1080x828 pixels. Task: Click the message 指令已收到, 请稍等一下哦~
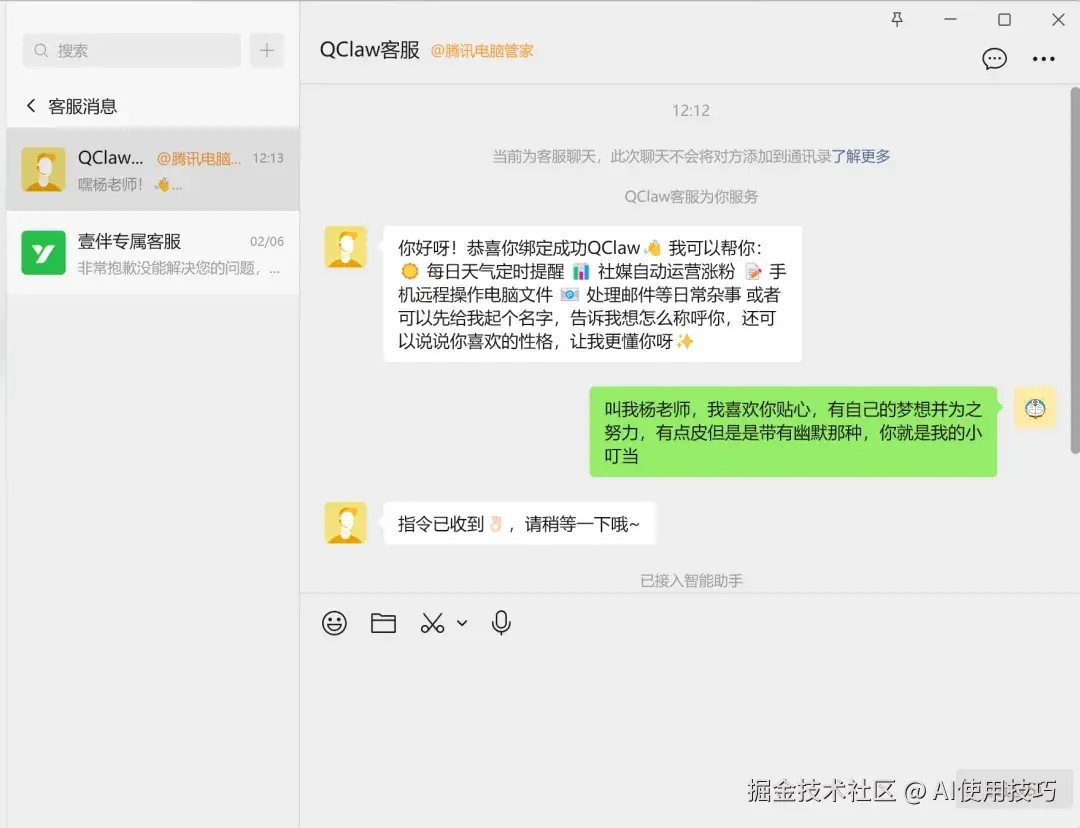click(519, 524)
